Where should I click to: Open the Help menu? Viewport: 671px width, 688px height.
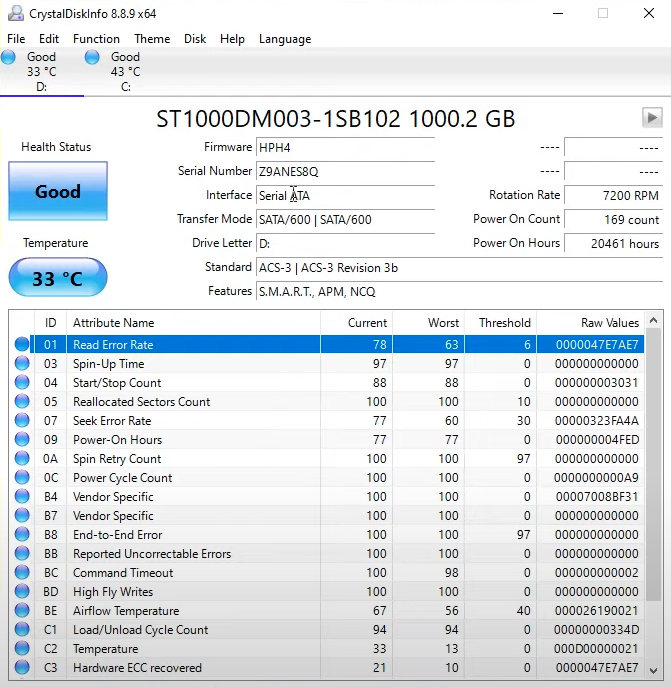point(232,39)
